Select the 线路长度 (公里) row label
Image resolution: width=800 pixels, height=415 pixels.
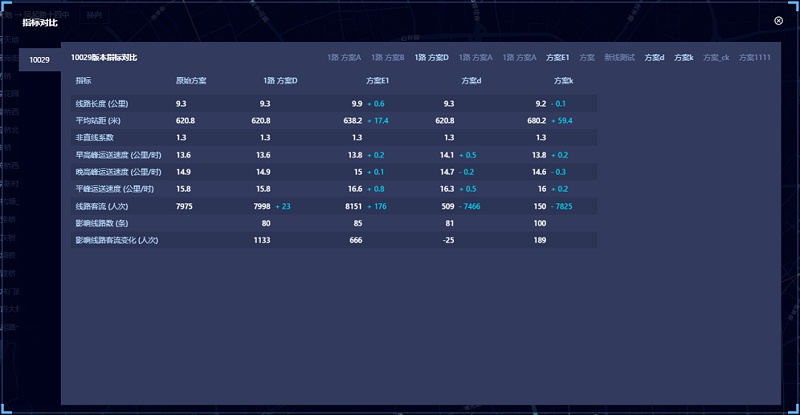coord(102,104)
